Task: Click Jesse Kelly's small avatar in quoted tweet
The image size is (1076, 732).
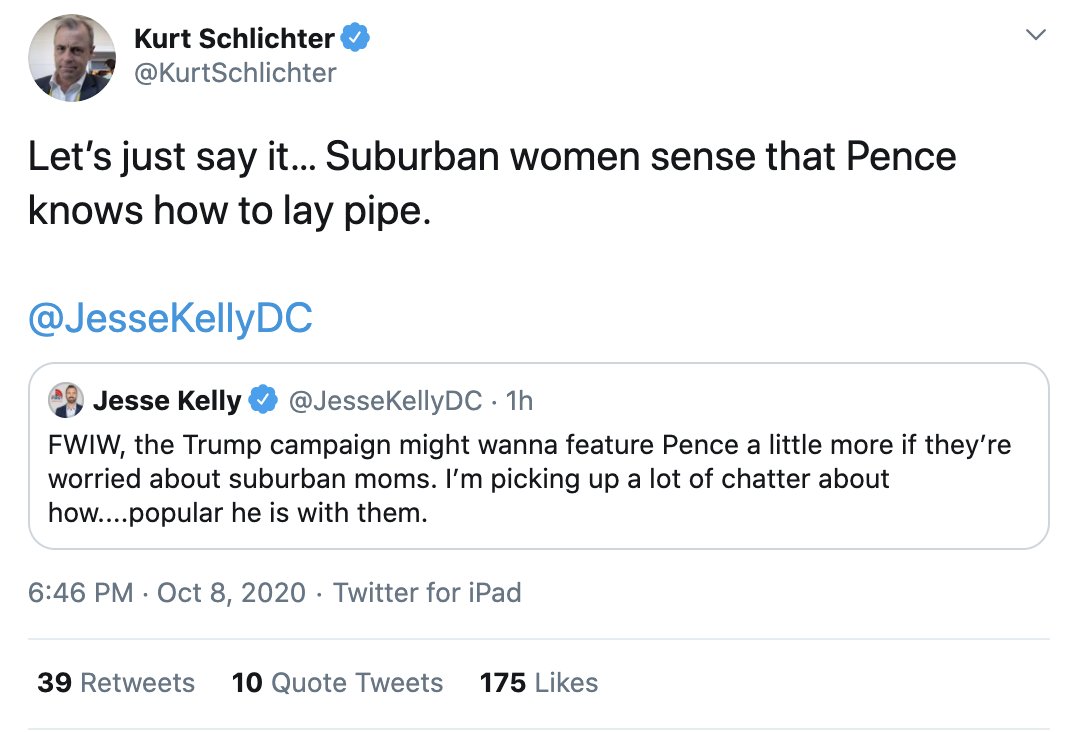Action: click(x=66, y=401)
